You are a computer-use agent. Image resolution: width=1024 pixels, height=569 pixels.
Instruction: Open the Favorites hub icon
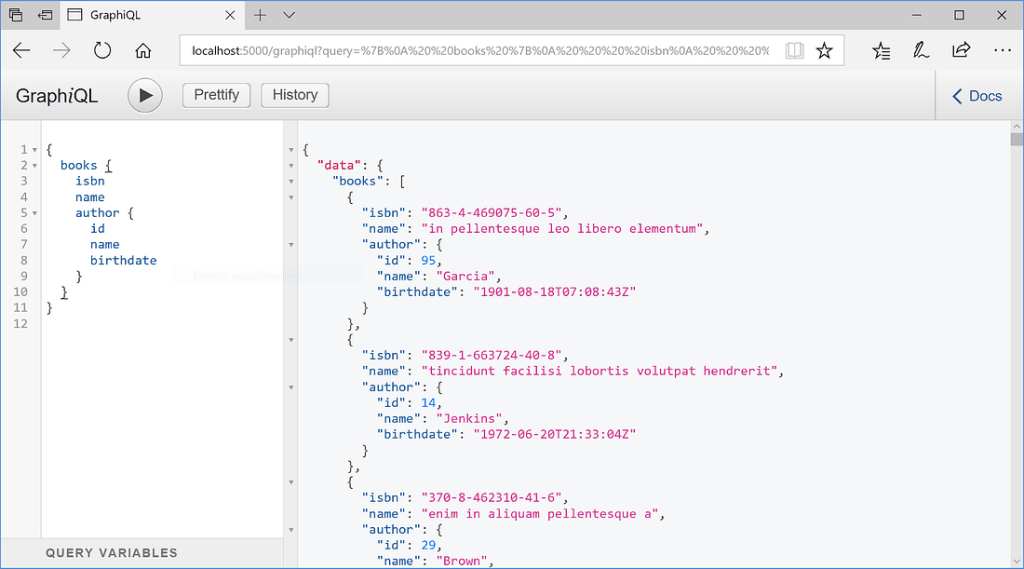point(881,51)
